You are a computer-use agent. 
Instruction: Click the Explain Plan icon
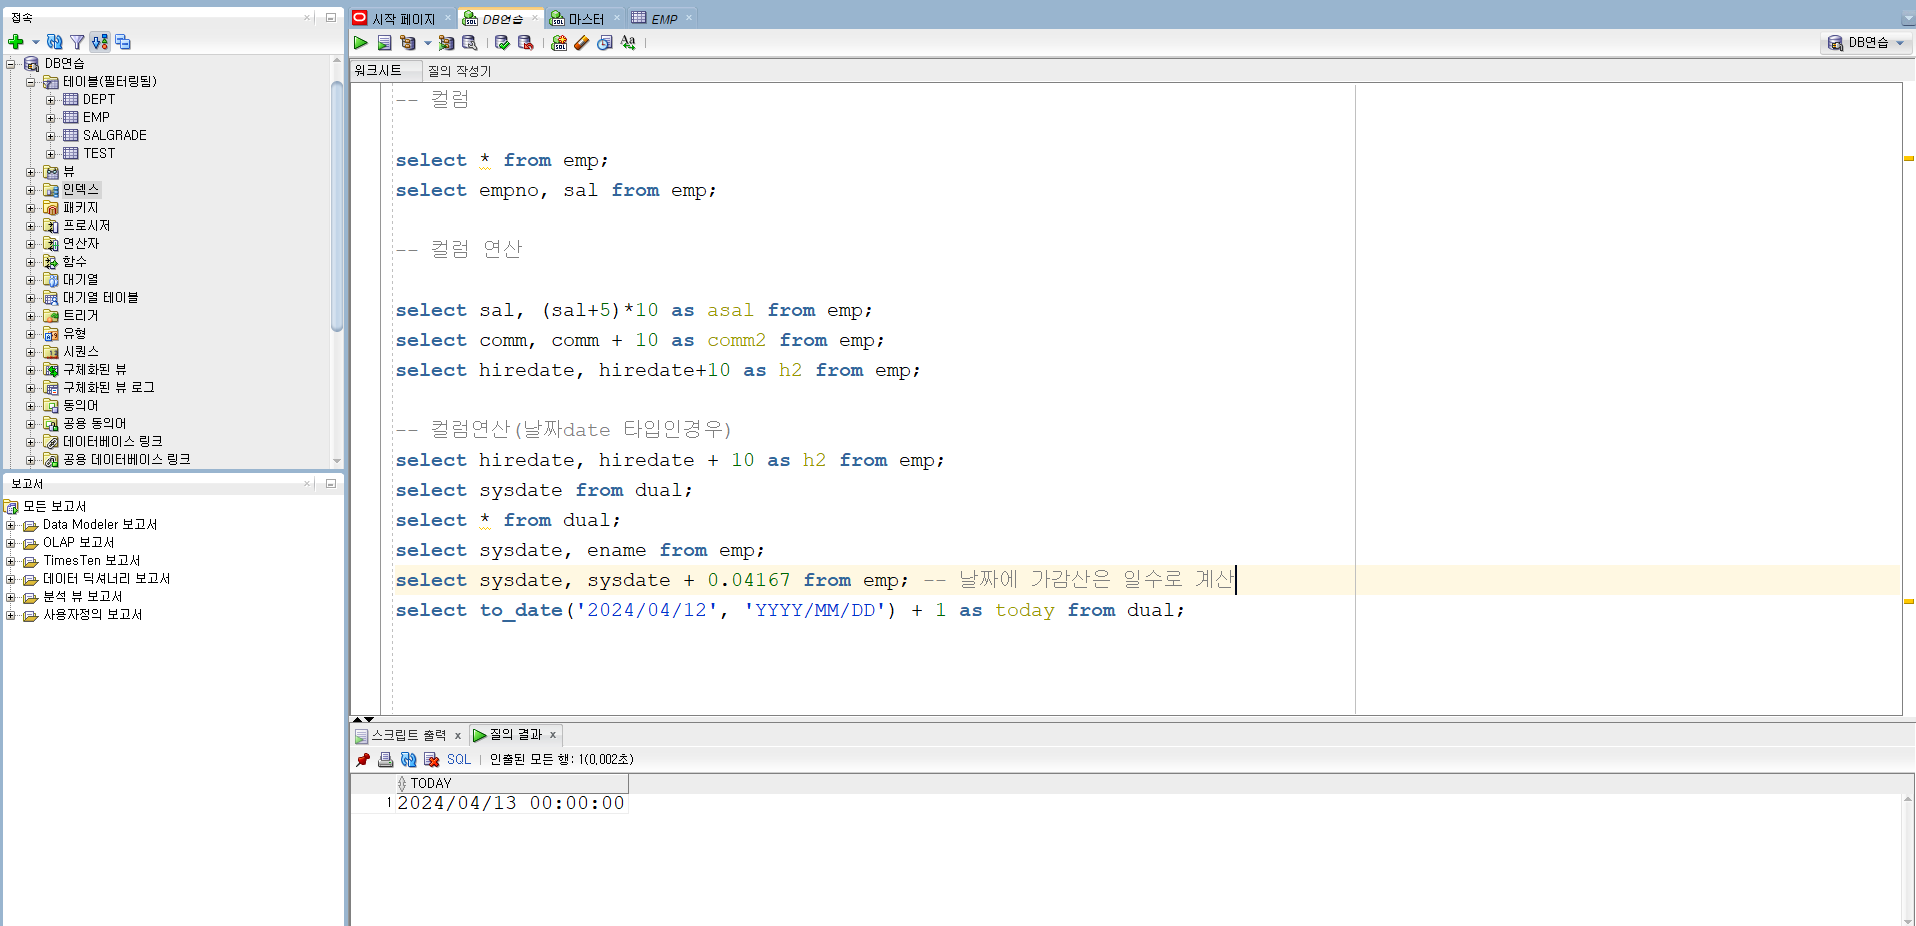(x=408, y=43)
